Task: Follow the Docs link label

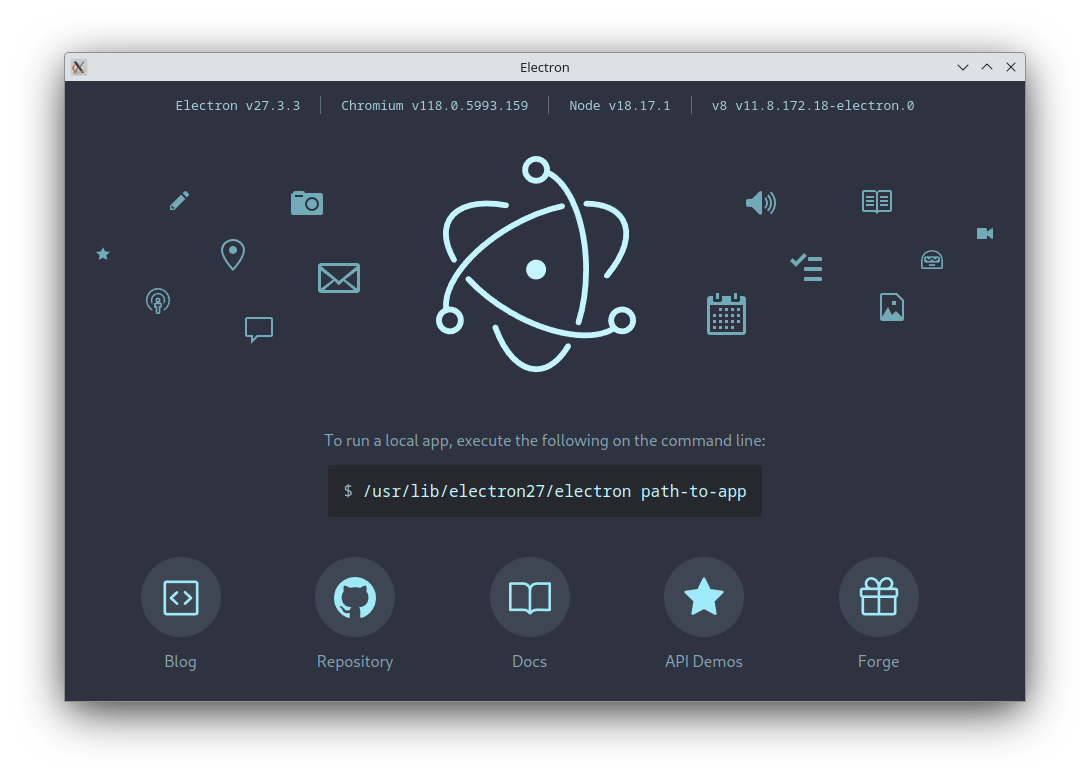Action: tap(530, 661)
